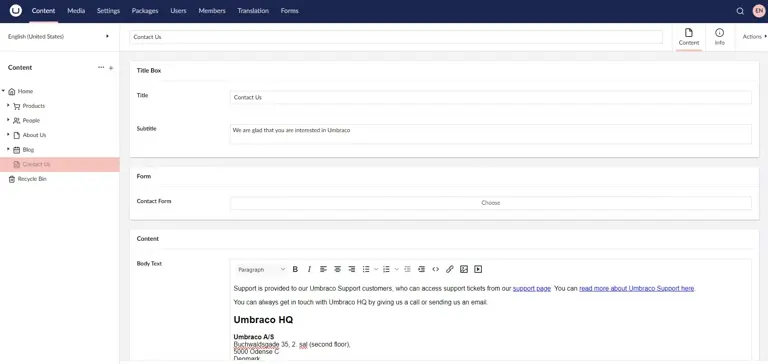The width and height of the screenshot is (768, 364).
Task: Follow the support page link
Action: click(x=532, y=289)
